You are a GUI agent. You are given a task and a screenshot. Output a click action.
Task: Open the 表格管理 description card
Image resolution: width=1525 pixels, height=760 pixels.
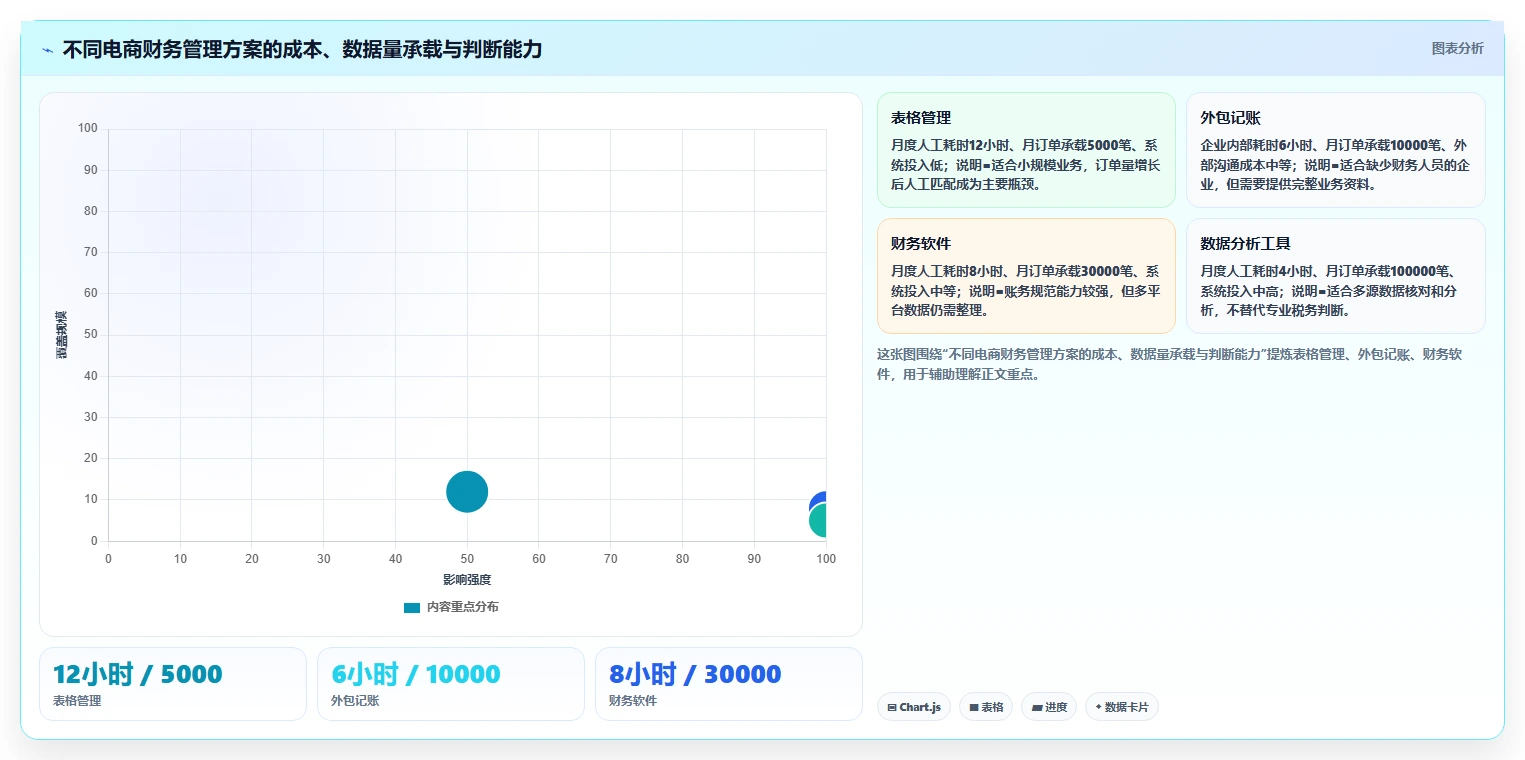coord(1026,150)
